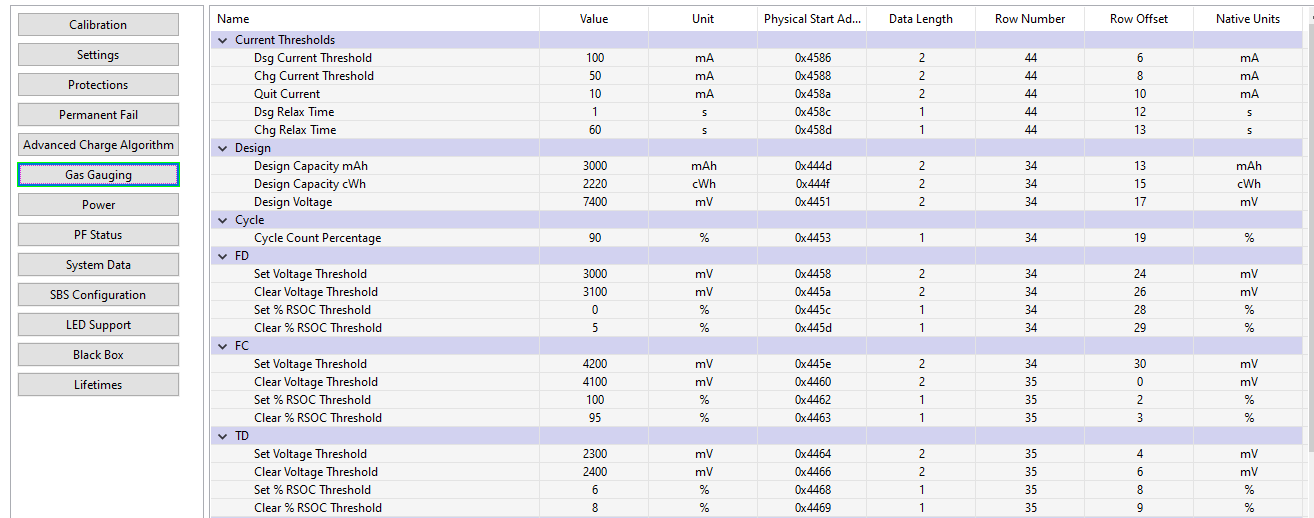This screenshot has height=518, width=1314.
Task: Collapse the Current Thresholds group
Action: (x=222, y=41)
